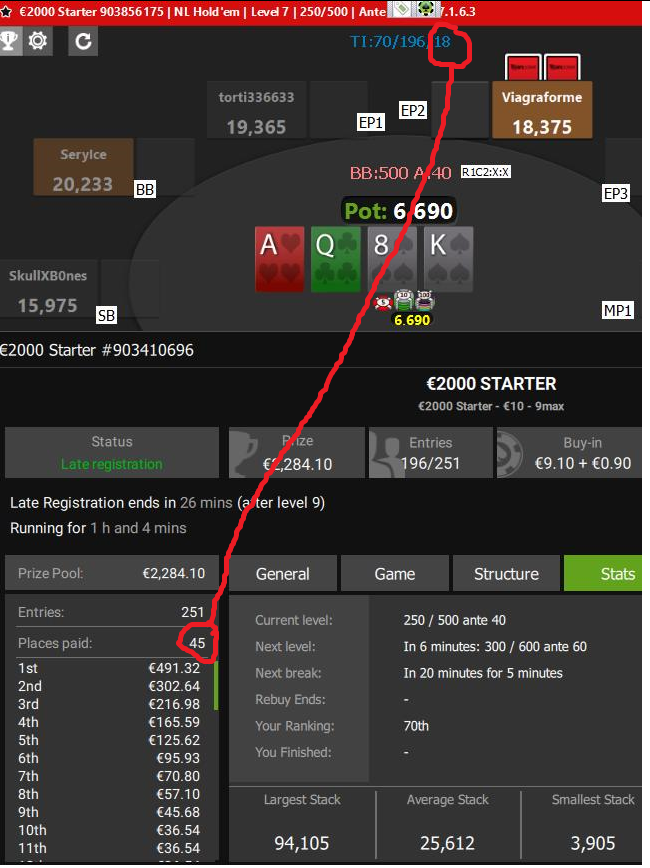Select torti336633 player seat
The image size is (650, 868).
coord(256,110)
